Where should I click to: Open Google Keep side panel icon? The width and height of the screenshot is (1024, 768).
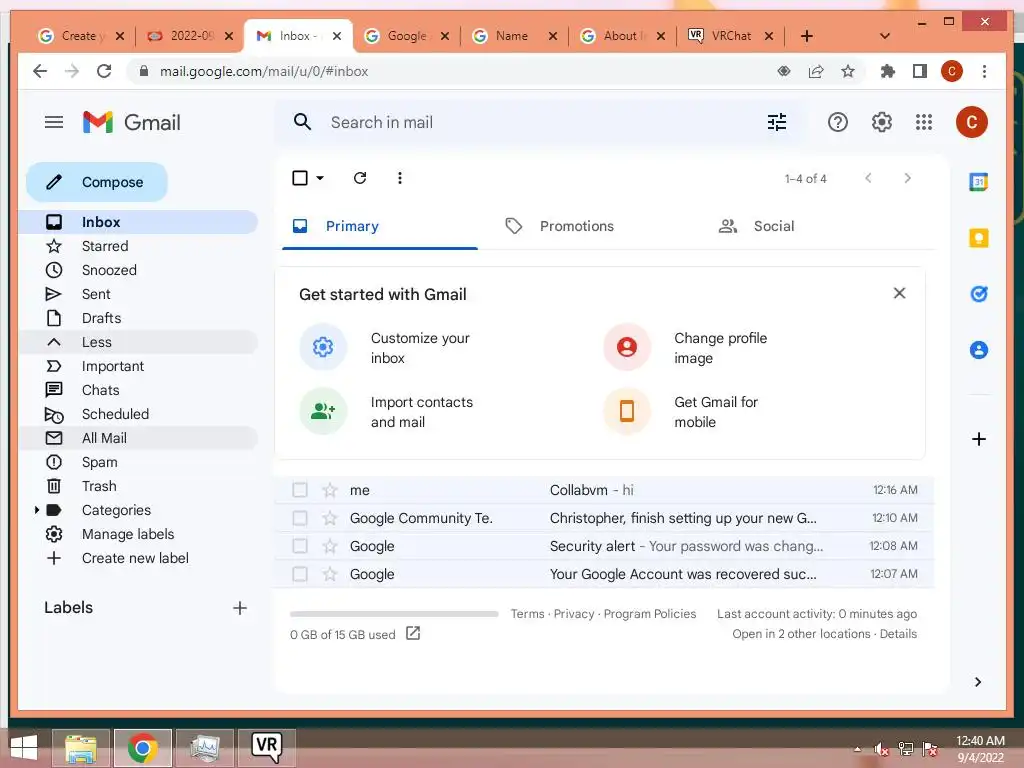click(978, 238)
